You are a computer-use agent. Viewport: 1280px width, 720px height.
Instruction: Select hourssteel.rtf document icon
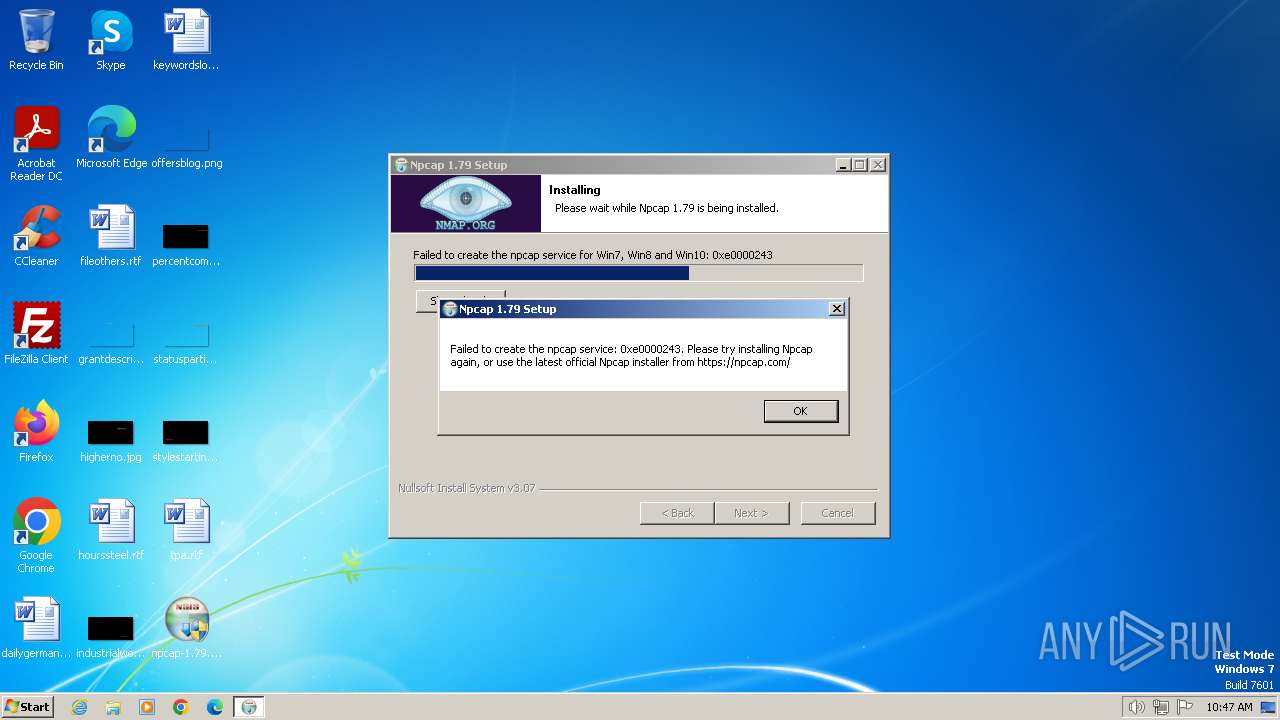point(111,529)
